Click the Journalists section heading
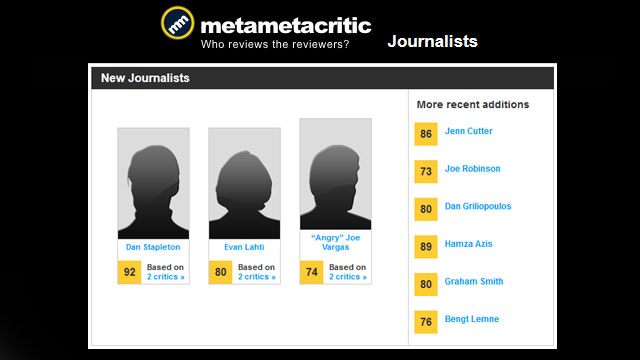Screen dimensions: 640x360 pos(433,41)
